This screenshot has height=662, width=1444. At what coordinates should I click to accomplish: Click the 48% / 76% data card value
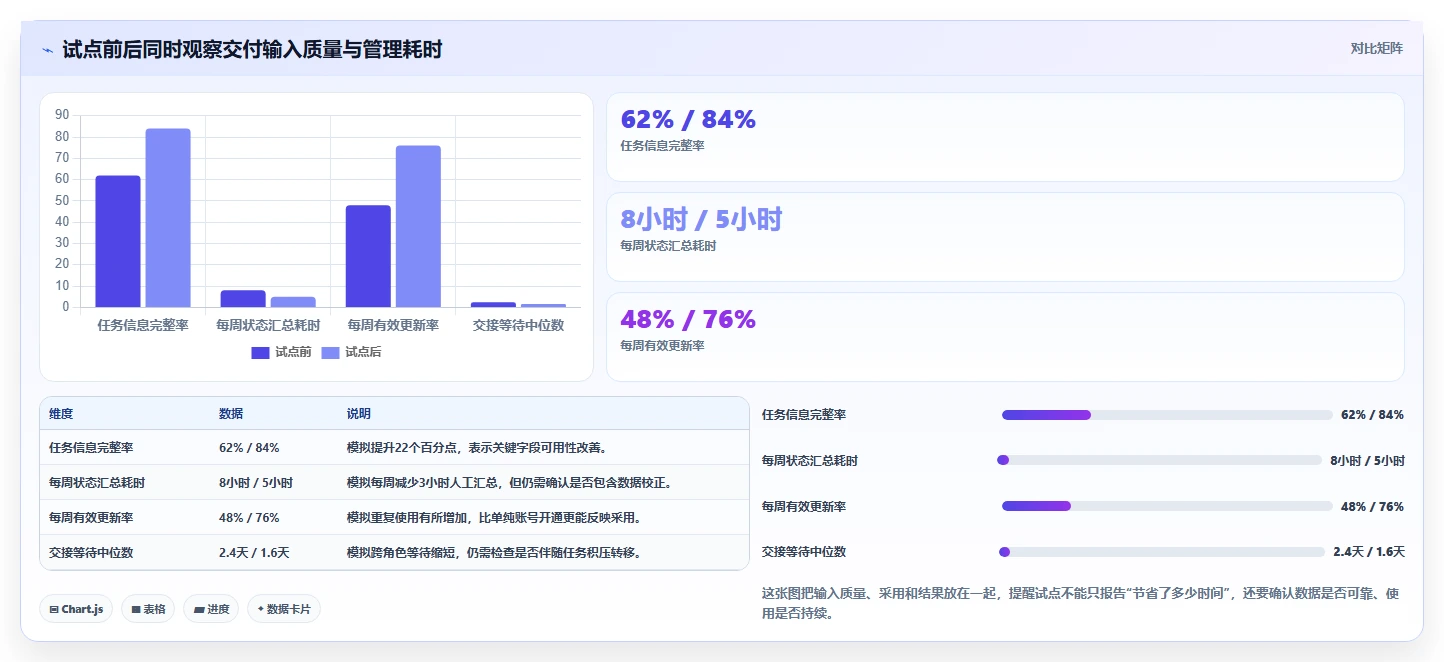point(688,320)
